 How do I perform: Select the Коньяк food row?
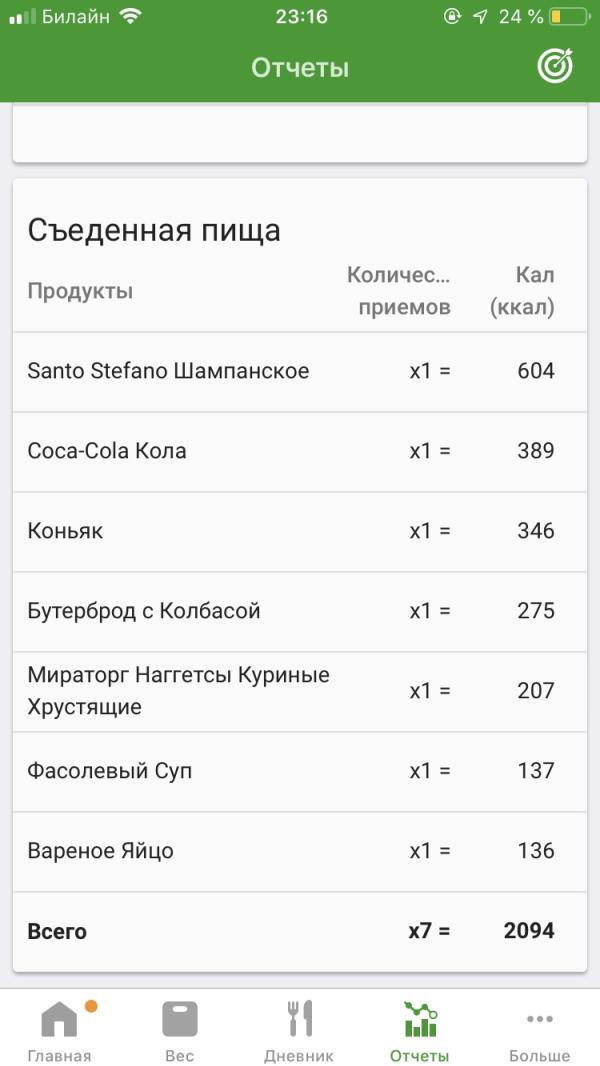tap(300, 532)
